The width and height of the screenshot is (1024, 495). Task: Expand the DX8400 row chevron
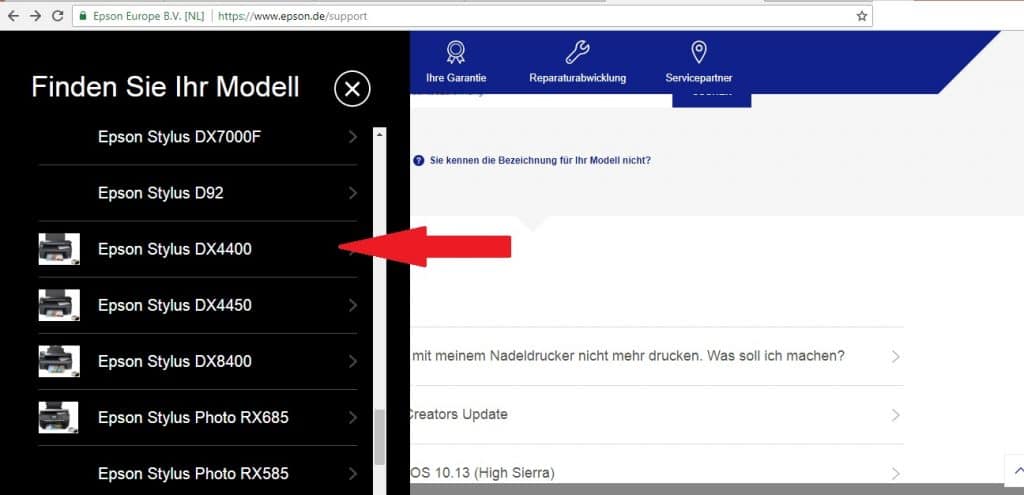[x=353, y=362]
